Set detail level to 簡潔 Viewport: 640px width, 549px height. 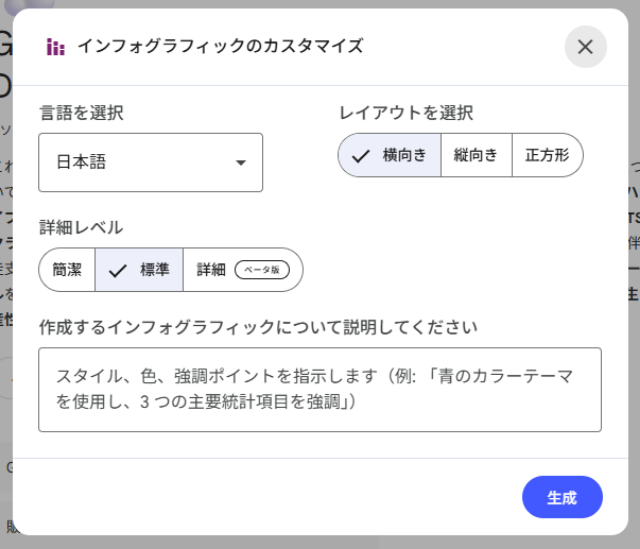67,270
